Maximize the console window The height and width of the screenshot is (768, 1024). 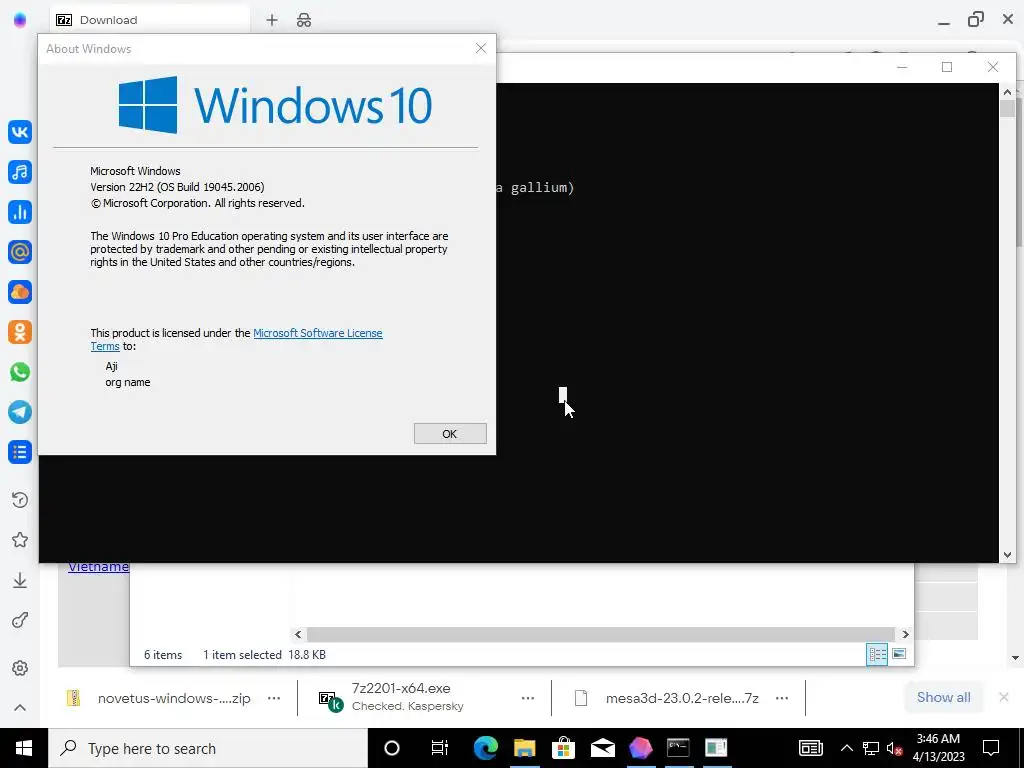[947, 67]
